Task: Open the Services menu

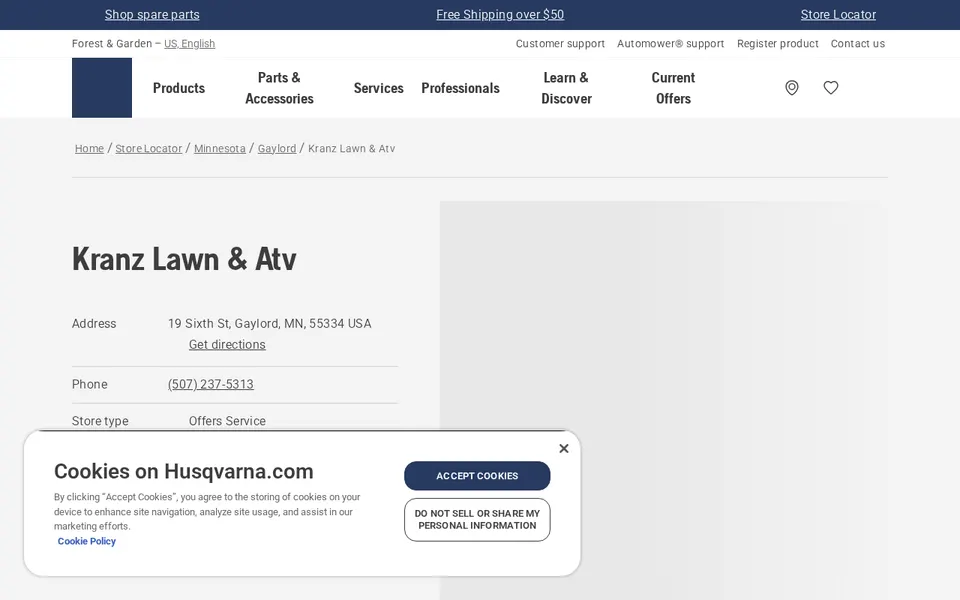Action: coord(378,88)
